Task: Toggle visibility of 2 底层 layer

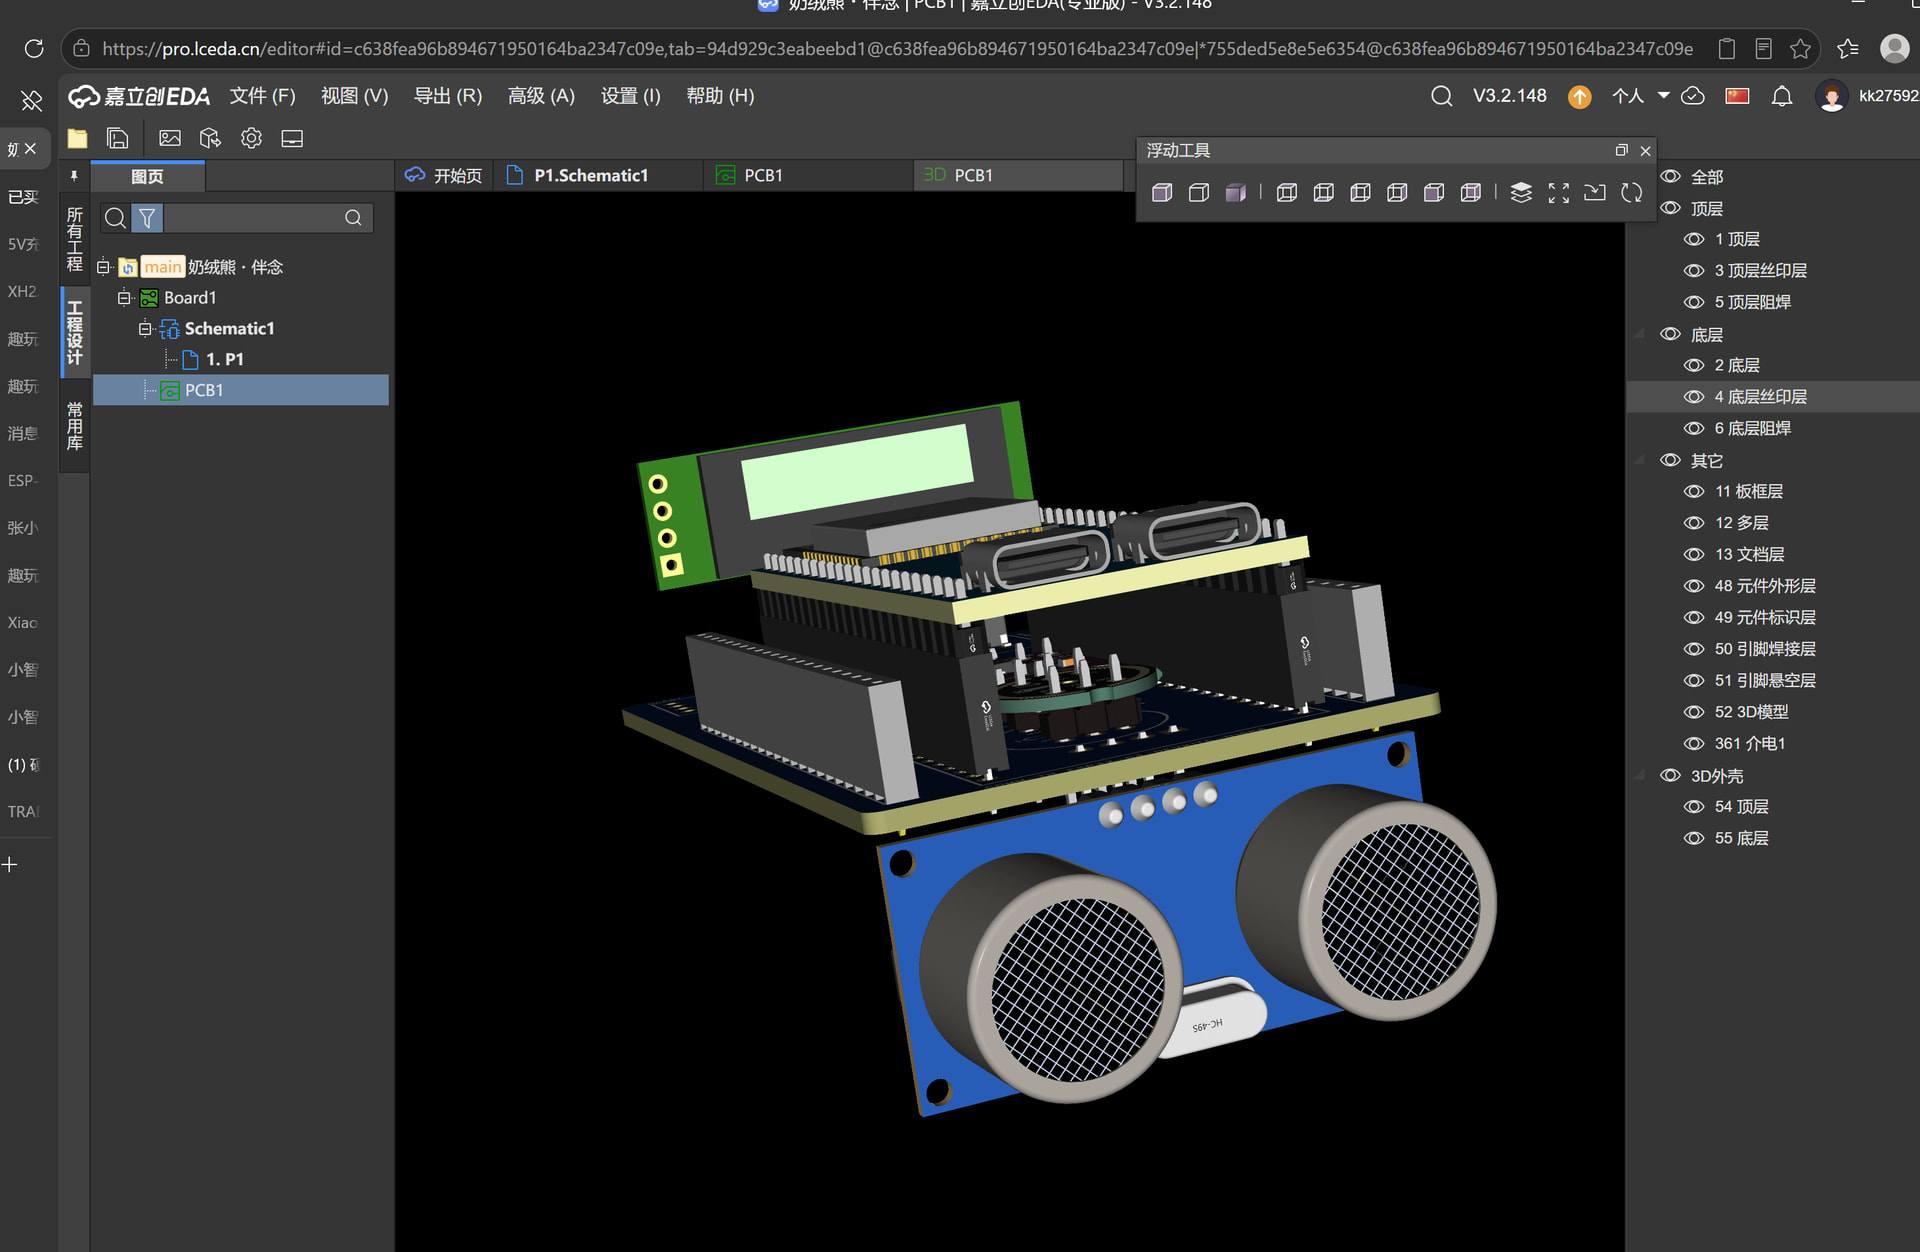Action: coord(1694,365)
